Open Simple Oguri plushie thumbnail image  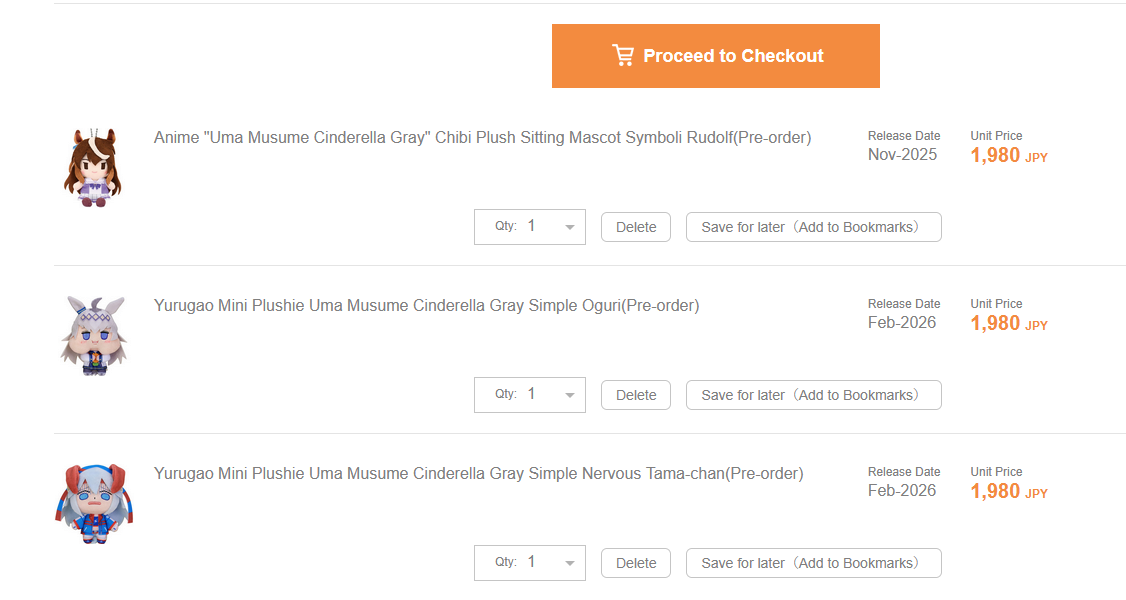[x=93, y=335]
